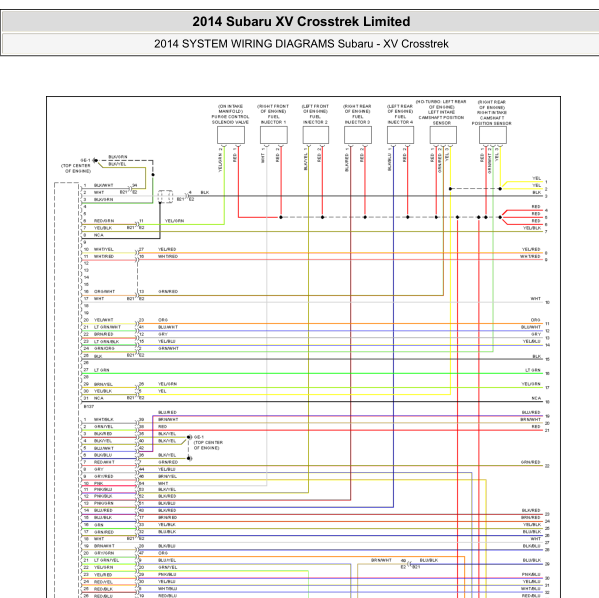Click the vertical 'BLK/YEL' label under Fuel Injector 2
The width and height of the screenshot is (599, 598).
[306, 161]
